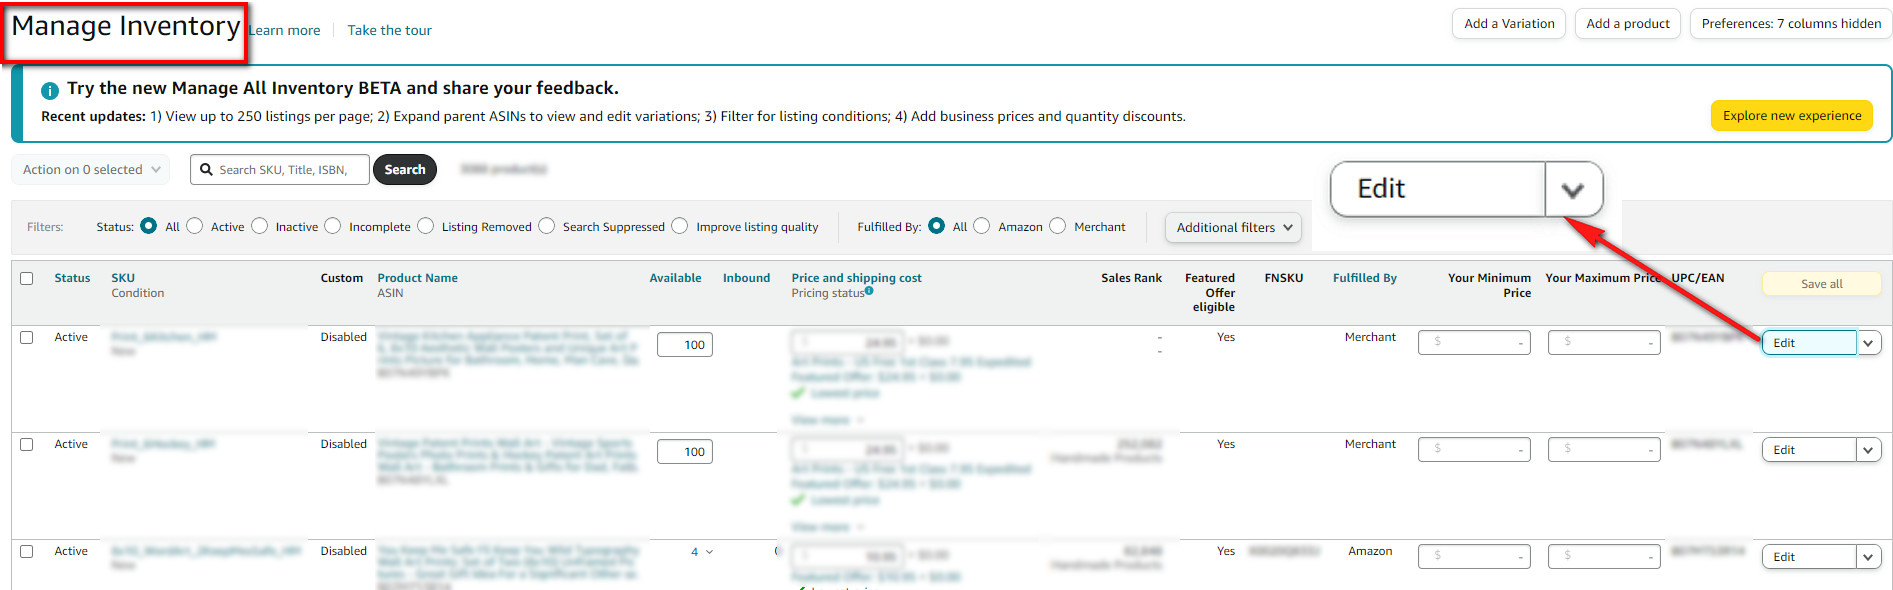Select the Incomplete status filter
1893x590 pixels.
click(333, 226)
